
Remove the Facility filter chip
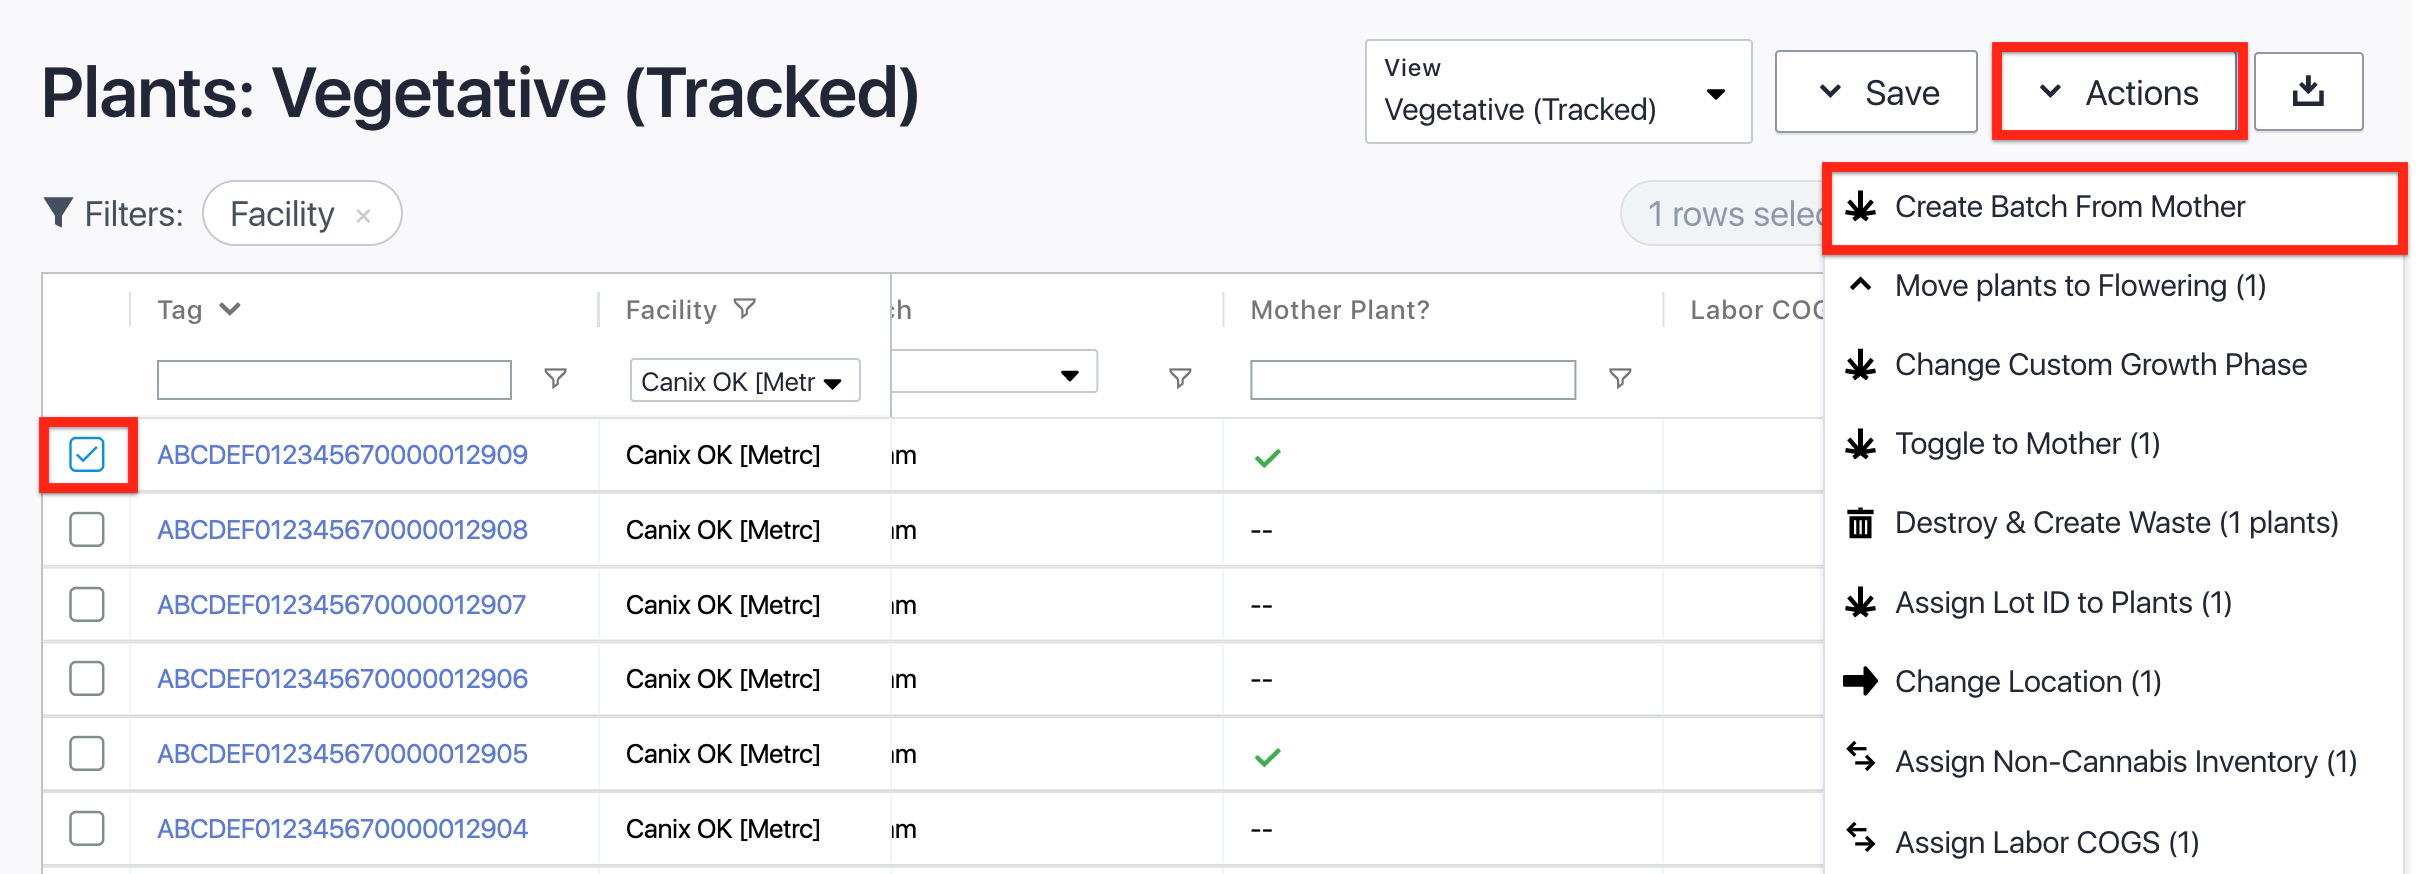pyautogui.click(x=364, y=215)
